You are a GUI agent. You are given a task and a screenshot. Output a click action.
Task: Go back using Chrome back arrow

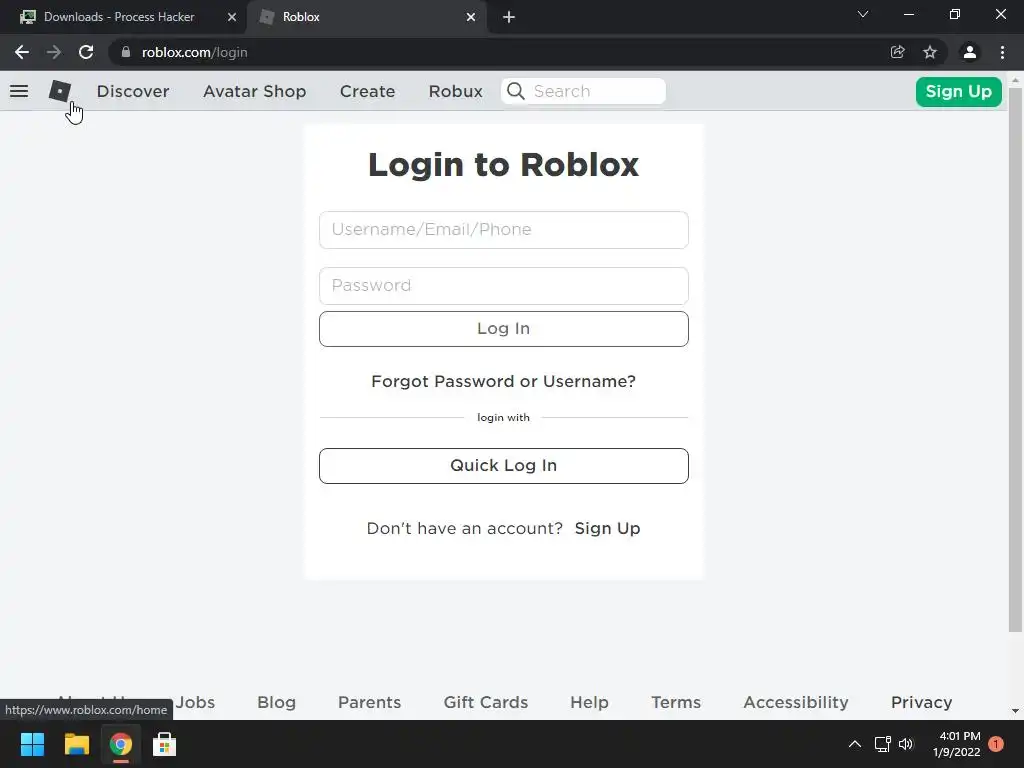pyautogui.click(x=22, y=52)
